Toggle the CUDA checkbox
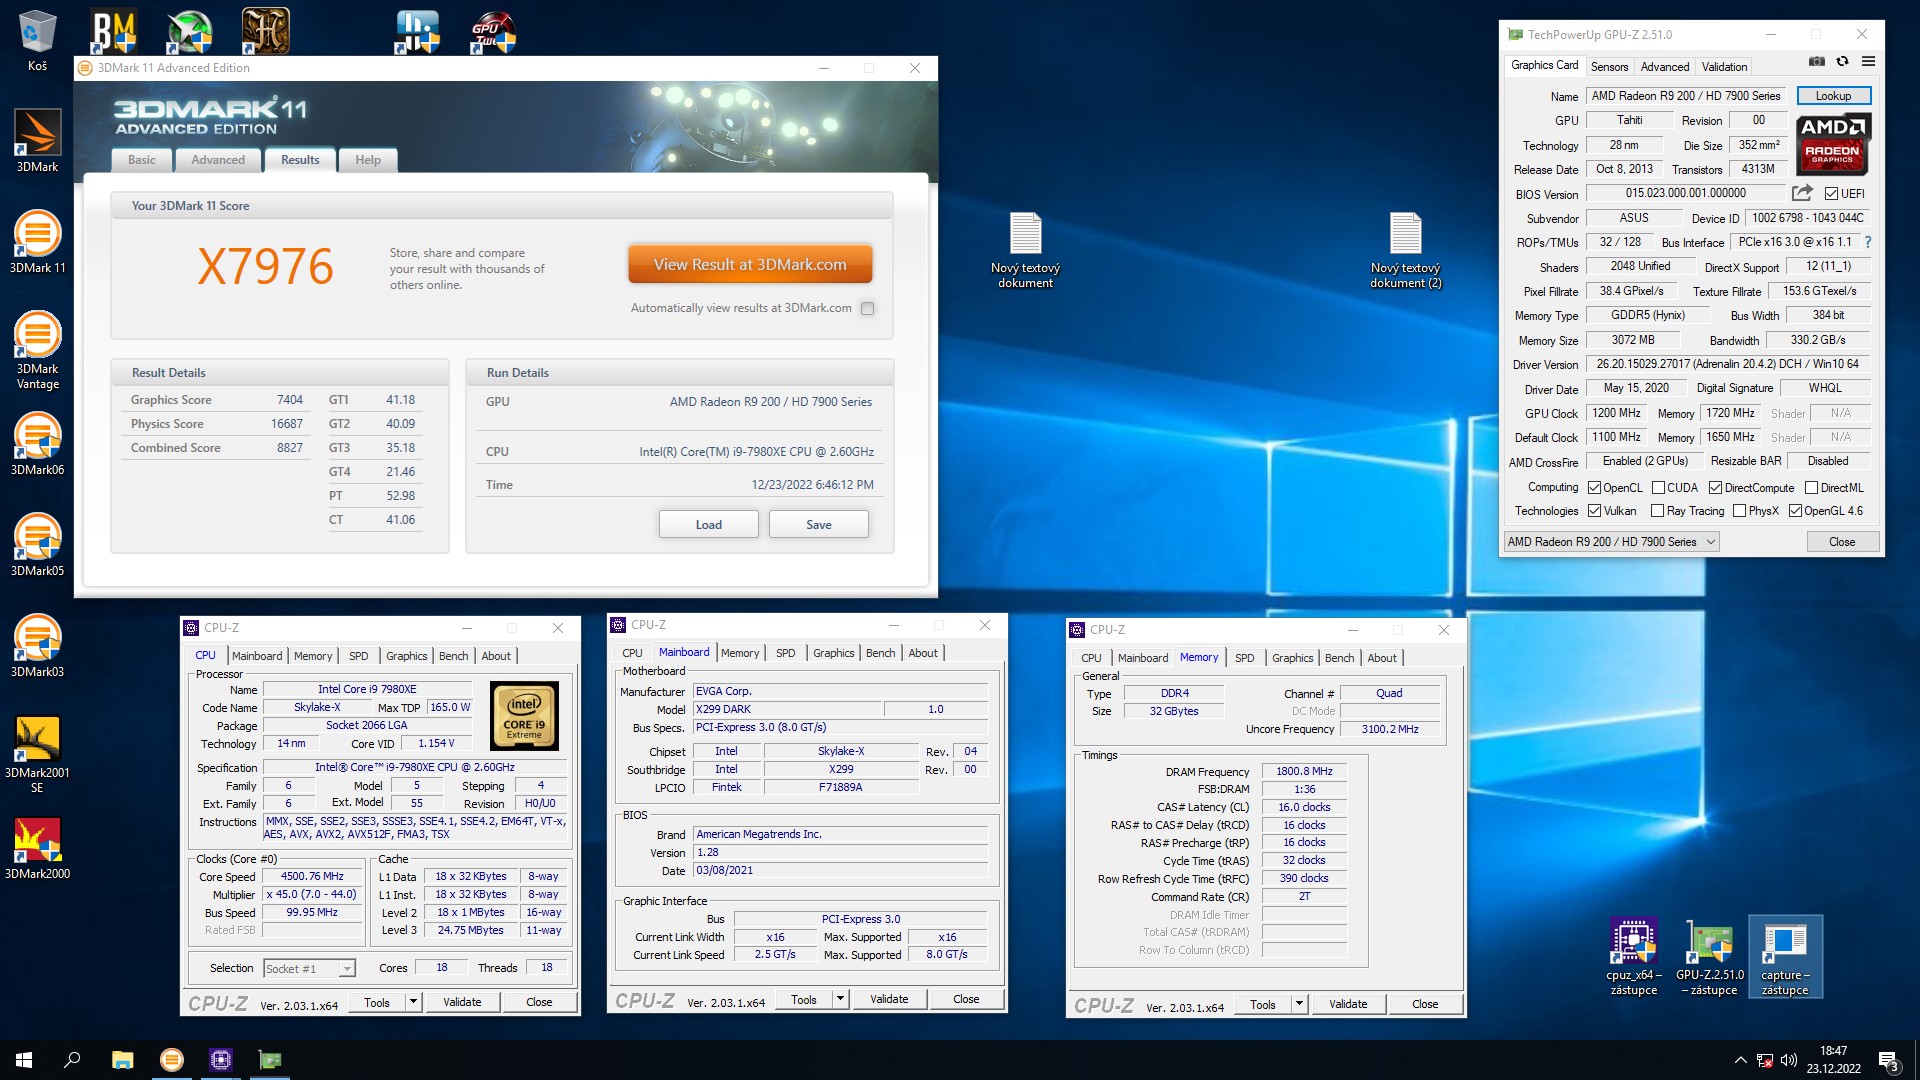 click(1658, 488)
